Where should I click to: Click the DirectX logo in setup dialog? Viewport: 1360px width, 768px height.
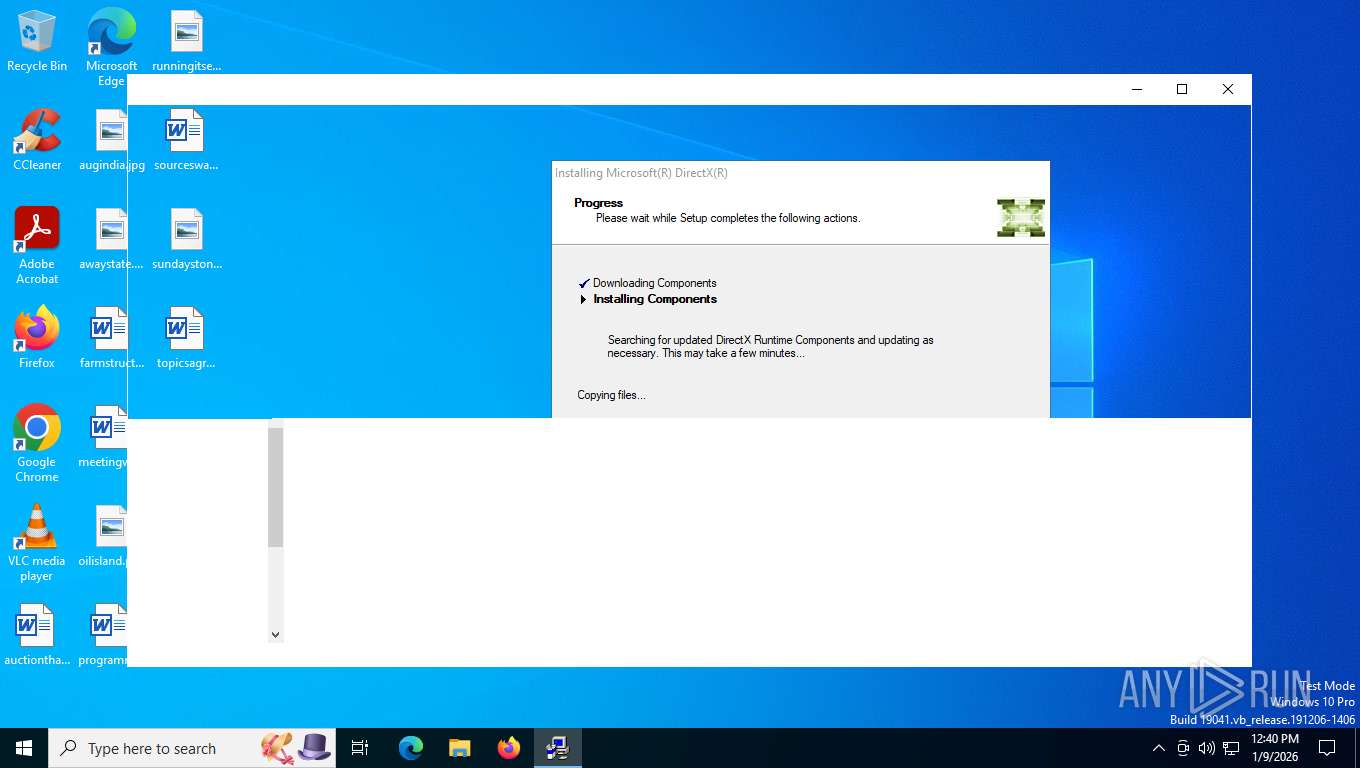[x=1021, y=218]
